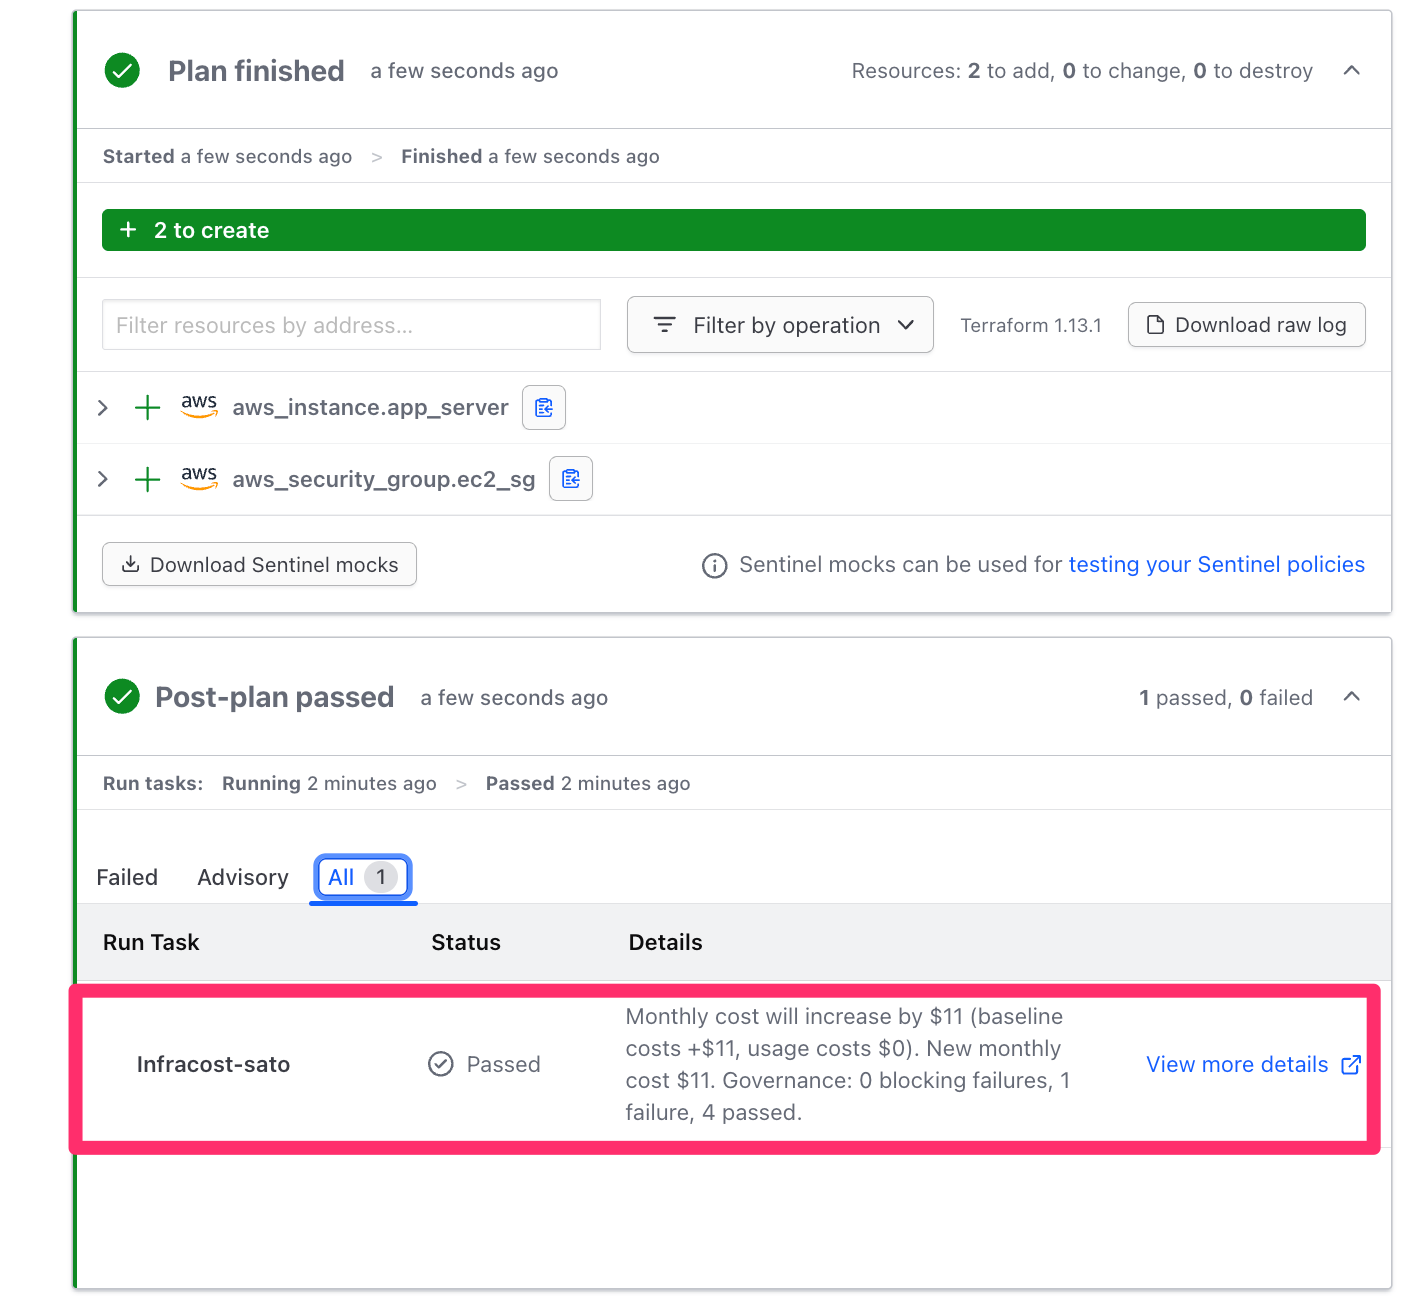Click the AWS logo beside aws_security_group.ec2_sg
Image resolution: width=1422 pixels, height=1296 pixels.
[x=199, y=477]
